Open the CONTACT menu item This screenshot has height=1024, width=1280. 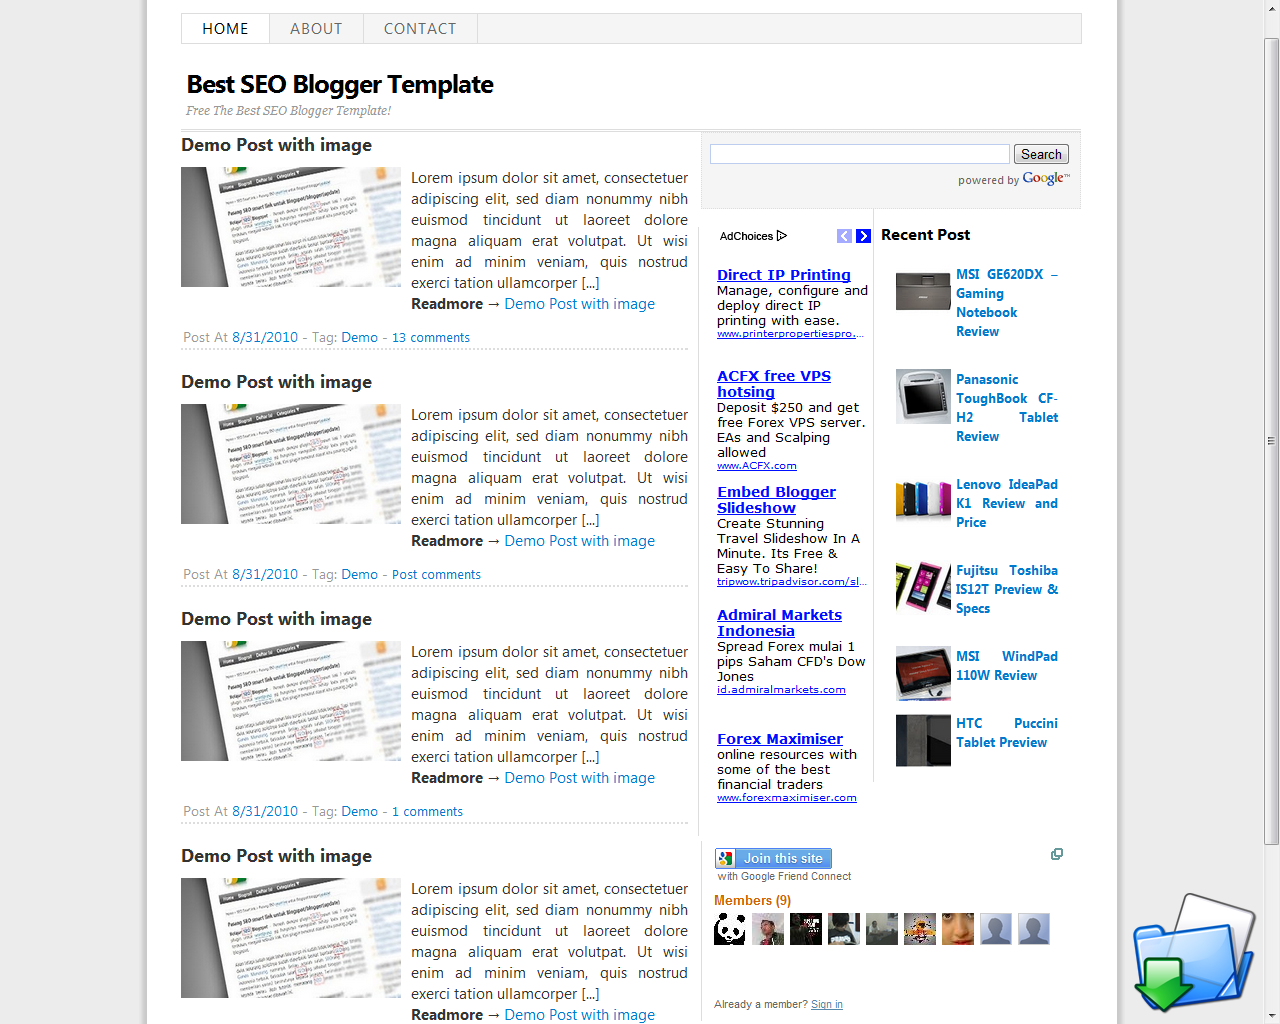click(x=420, y=29)
